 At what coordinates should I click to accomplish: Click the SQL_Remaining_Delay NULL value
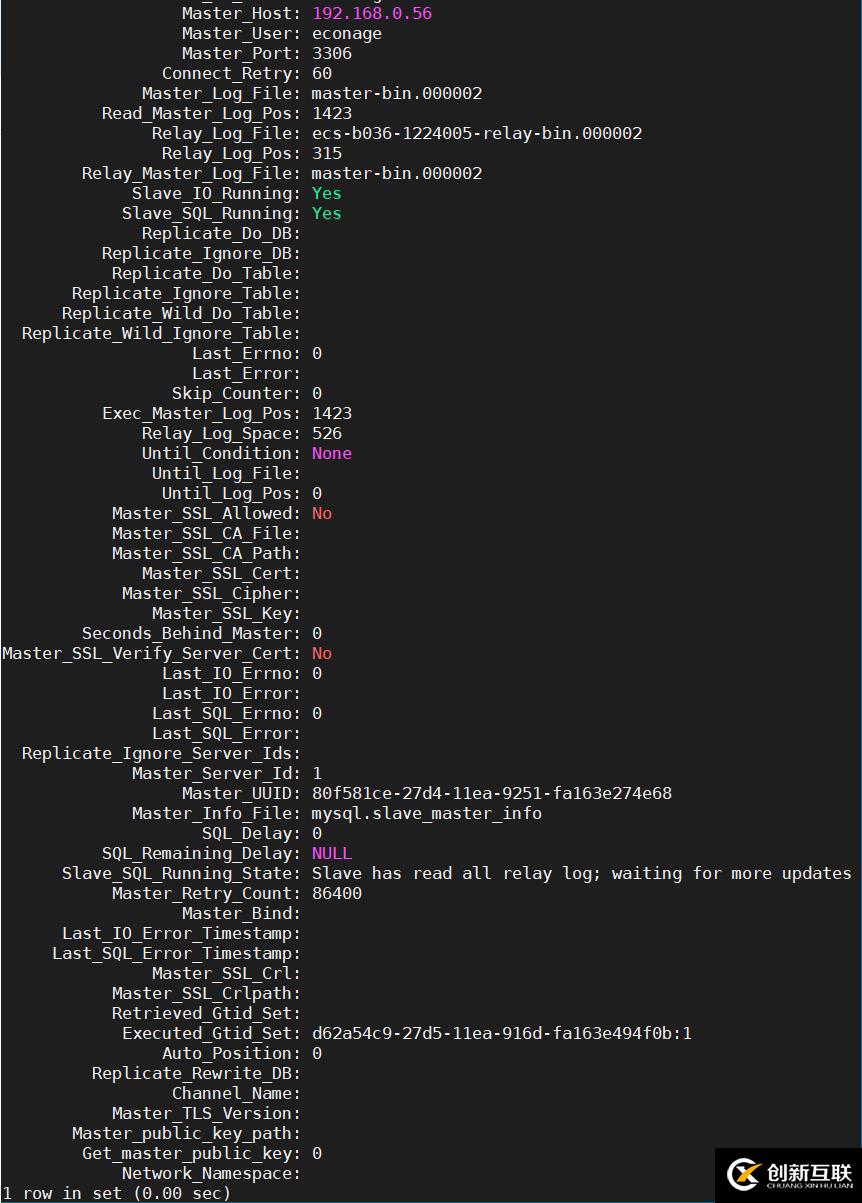click(332, 853)
